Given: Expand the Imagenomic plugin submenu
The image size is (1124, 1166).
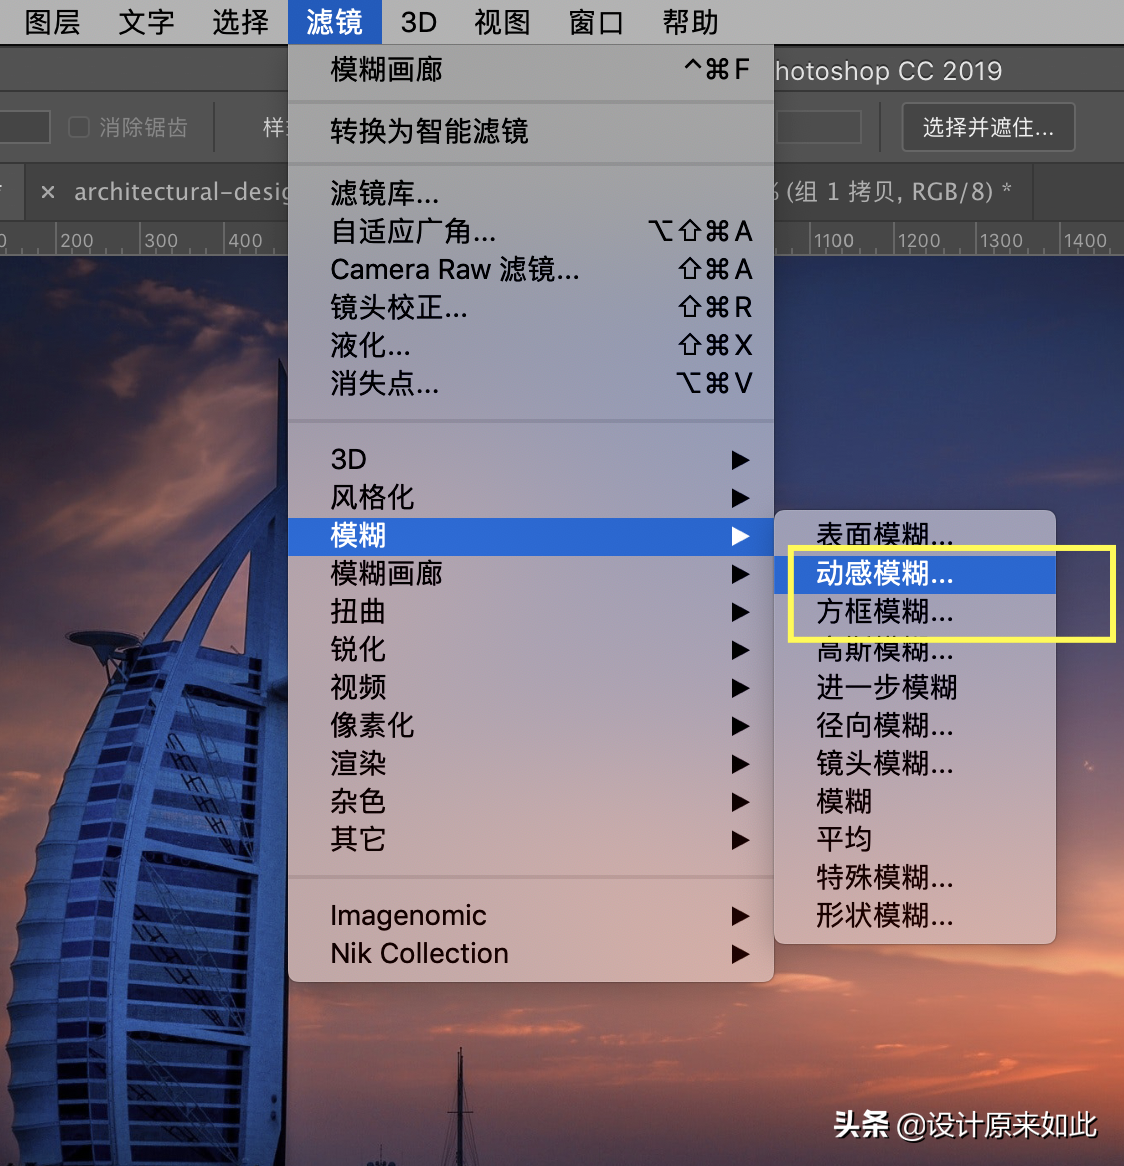Looking at the screenshot, I should click(531, 915).
